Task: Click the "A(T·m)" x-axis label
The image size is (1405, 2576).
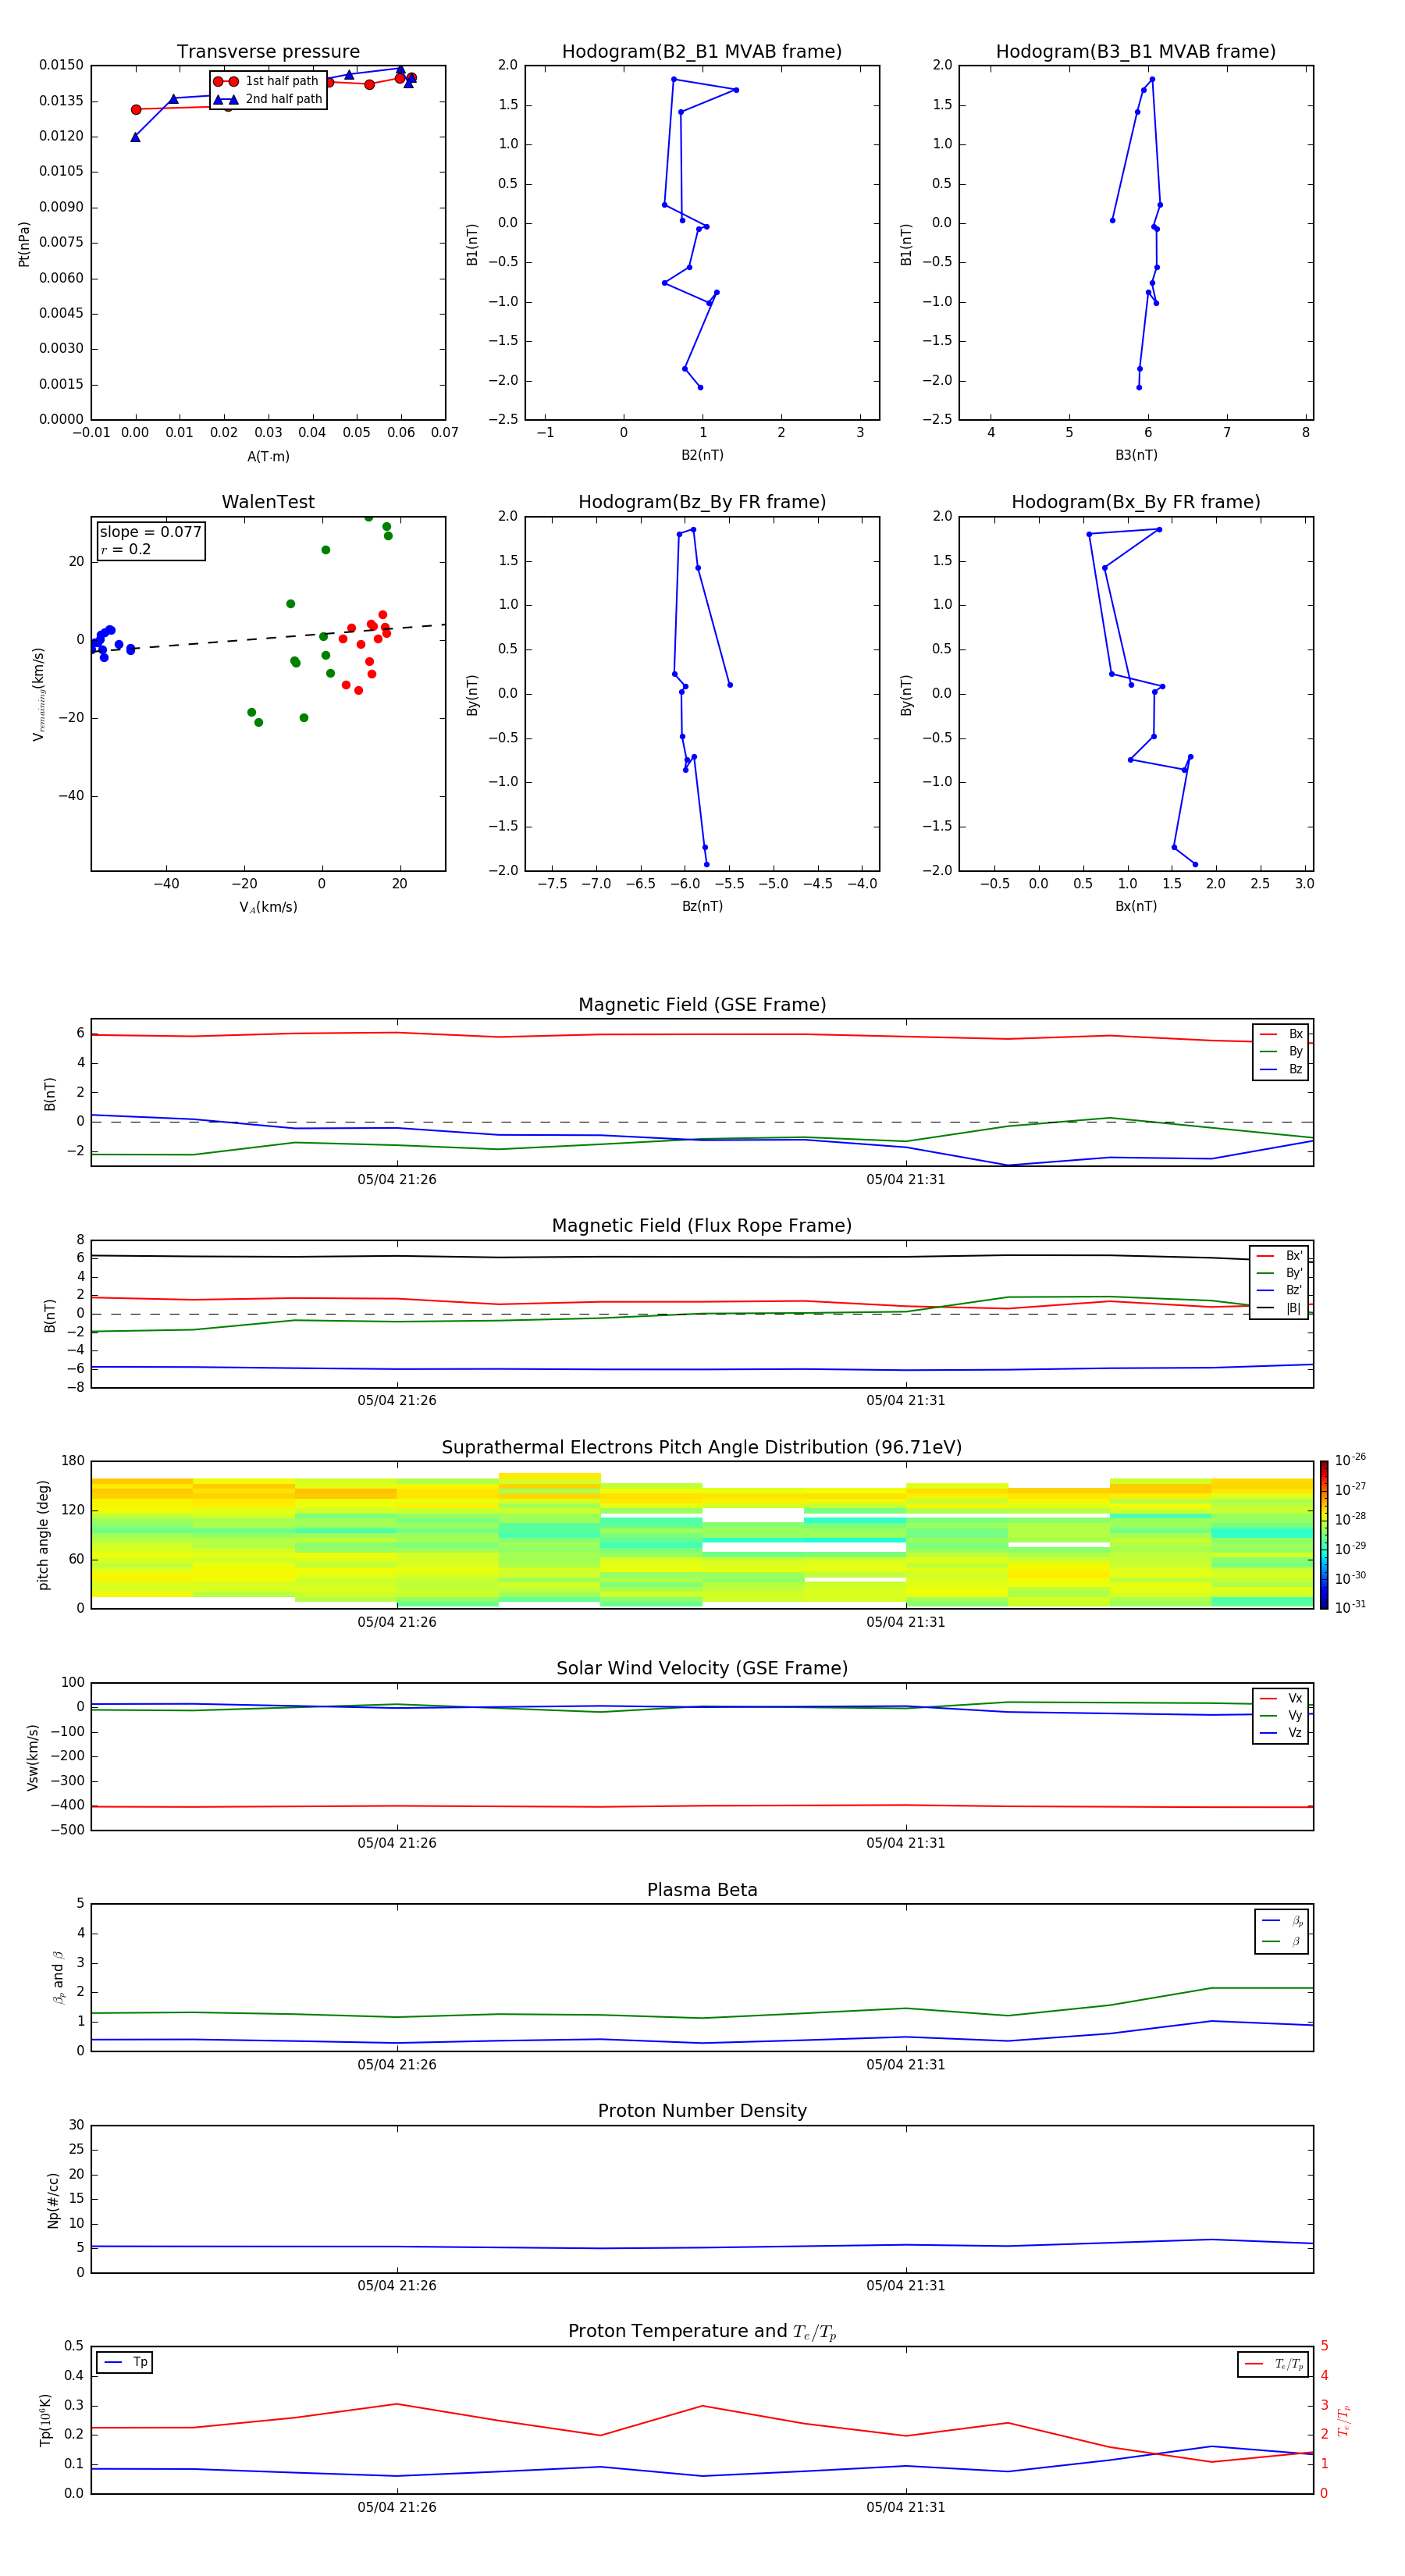Action: pyautogui.click(x=268, y=457)
